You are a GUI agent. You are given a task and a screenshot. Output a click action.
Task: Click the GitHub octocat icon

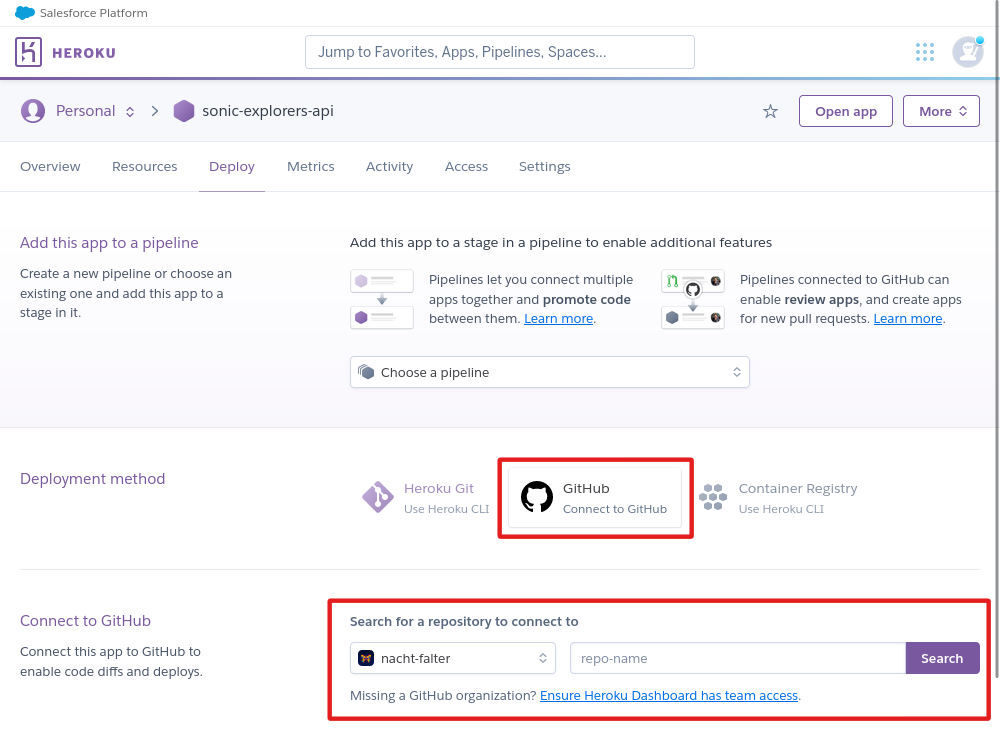537,497
